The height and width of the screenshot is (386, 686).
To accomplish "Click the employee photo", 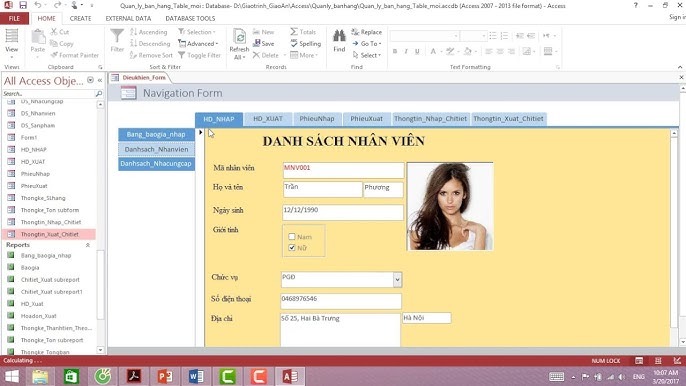I will pyautogui.click(x=450, y=207).
